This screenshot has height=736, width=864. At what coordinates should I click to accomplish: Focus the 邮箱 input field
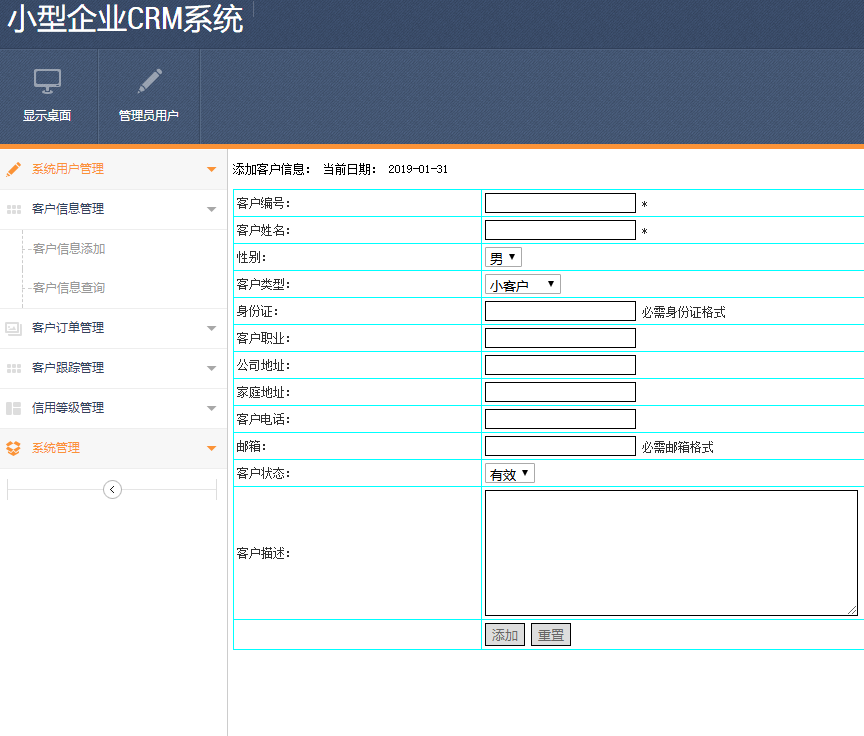pyautogui.click(x=560, y=446)
